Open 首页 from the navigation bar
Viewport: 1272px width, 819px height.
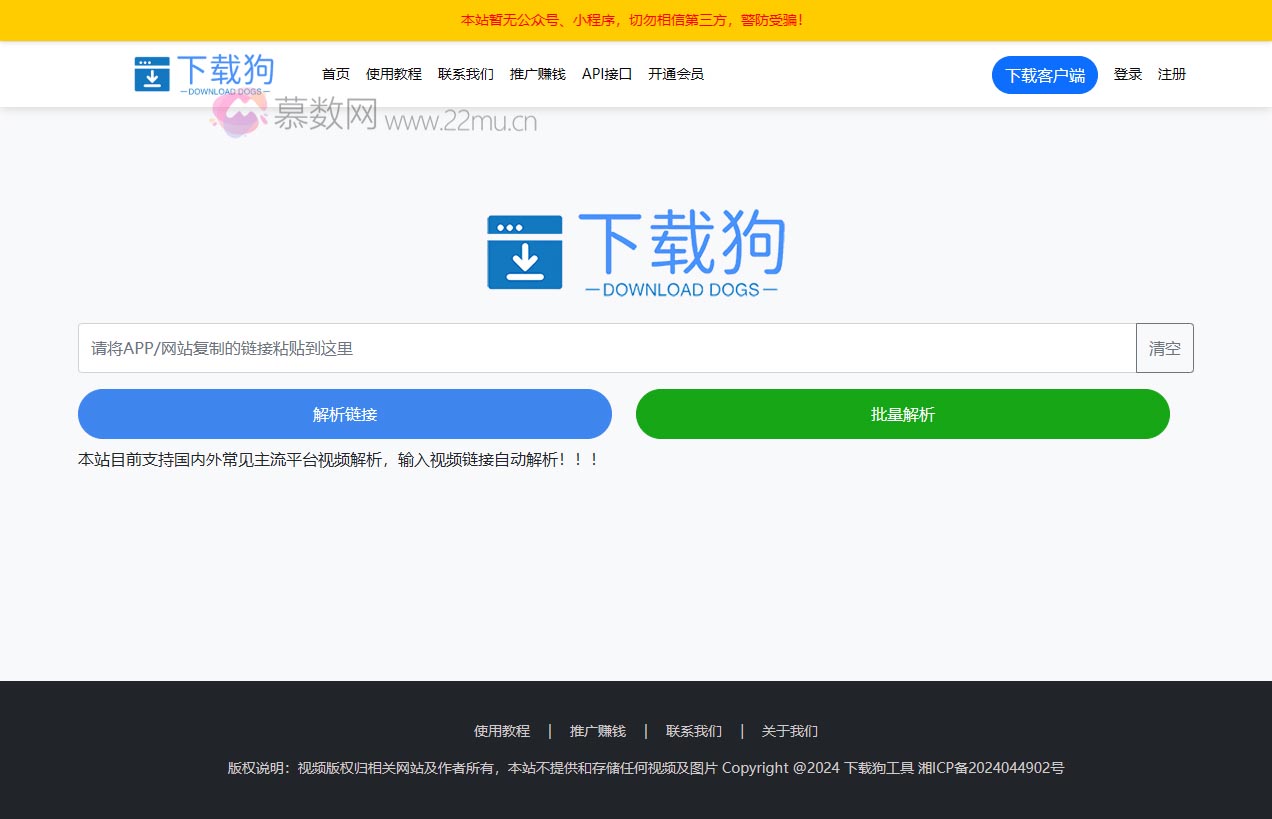[336, 73]
